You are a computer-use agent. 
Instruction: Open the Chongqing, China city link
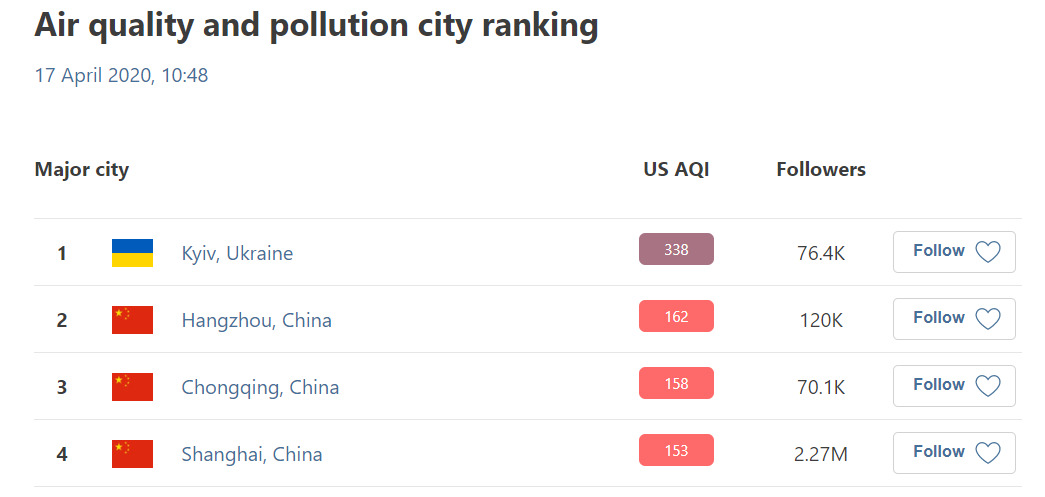coord(260,387)
